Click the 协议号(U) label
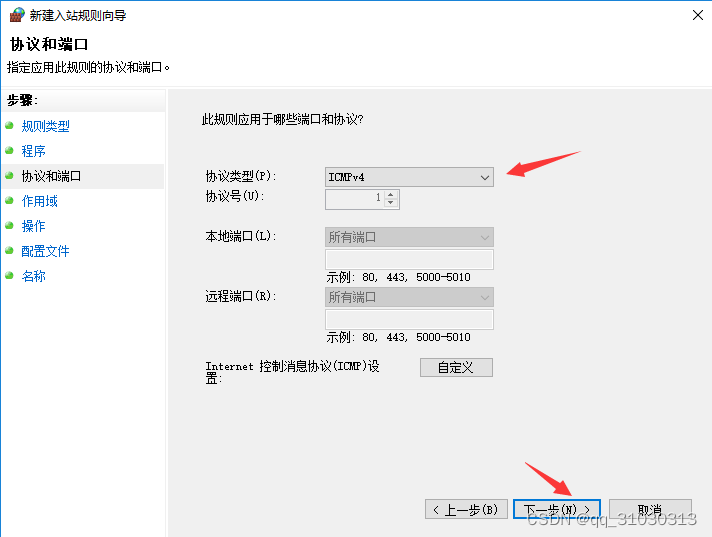Screen dimensions: 712x537 click(x=234, y=196)
